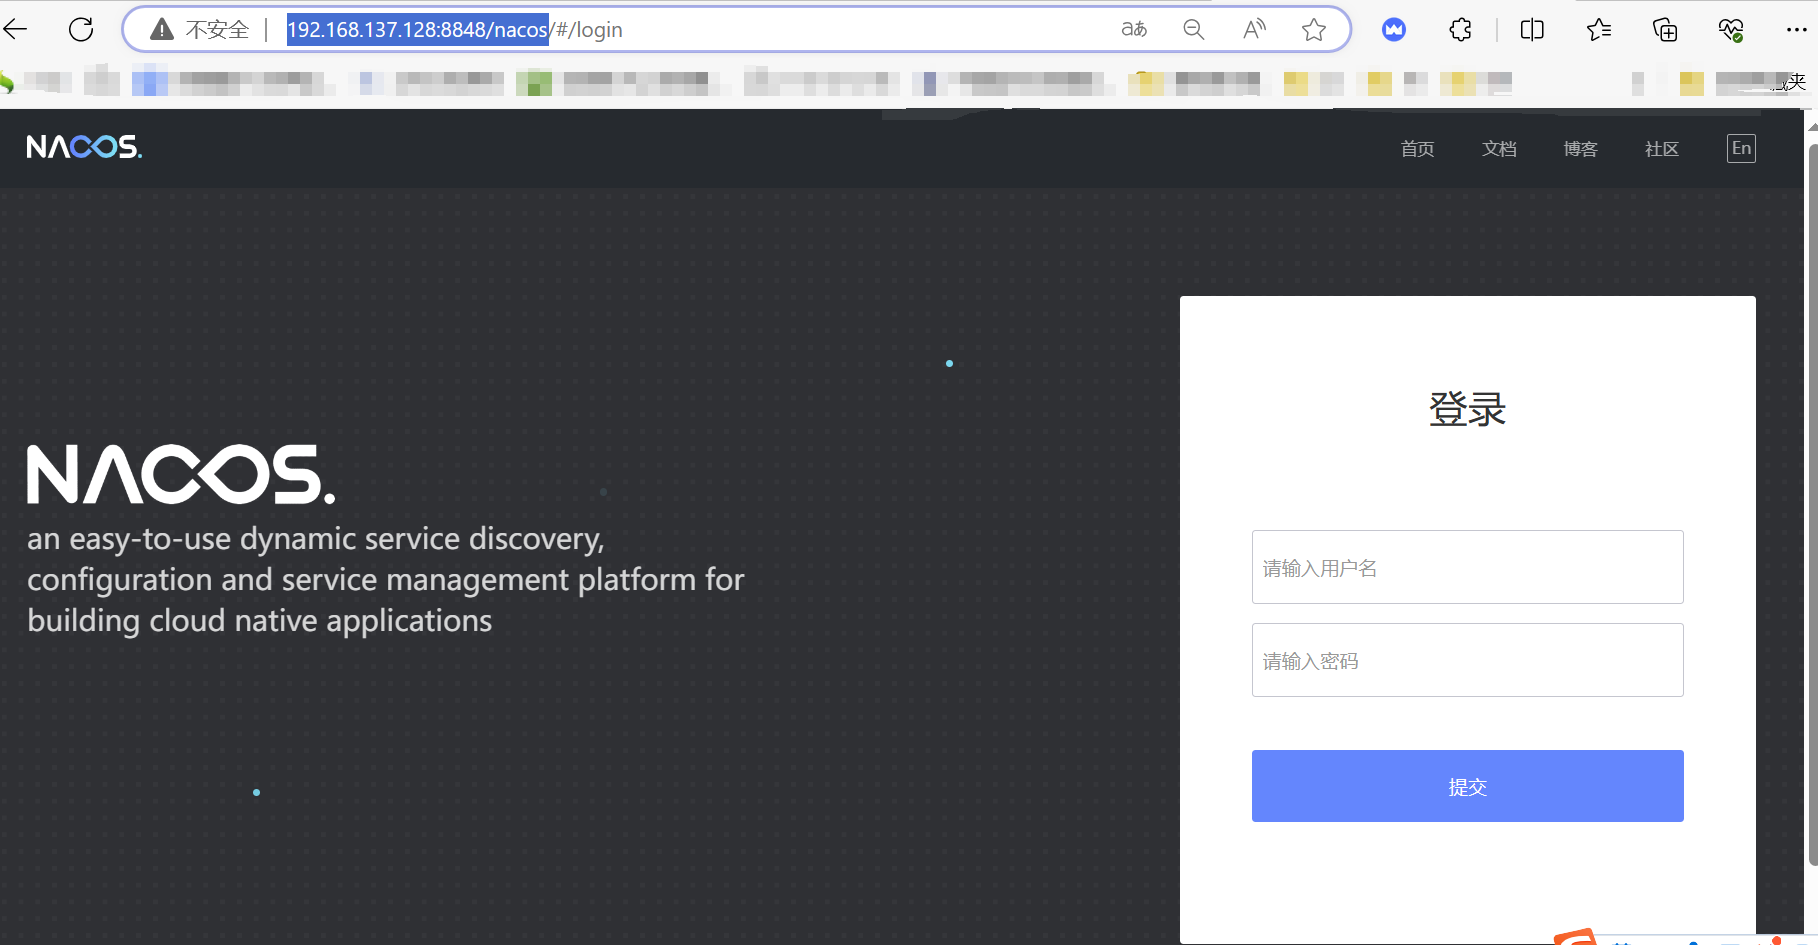The height and width of the screenshot is (945, 1818).
Task: Click the browser back arrow
Action: (x=15, y=29)
